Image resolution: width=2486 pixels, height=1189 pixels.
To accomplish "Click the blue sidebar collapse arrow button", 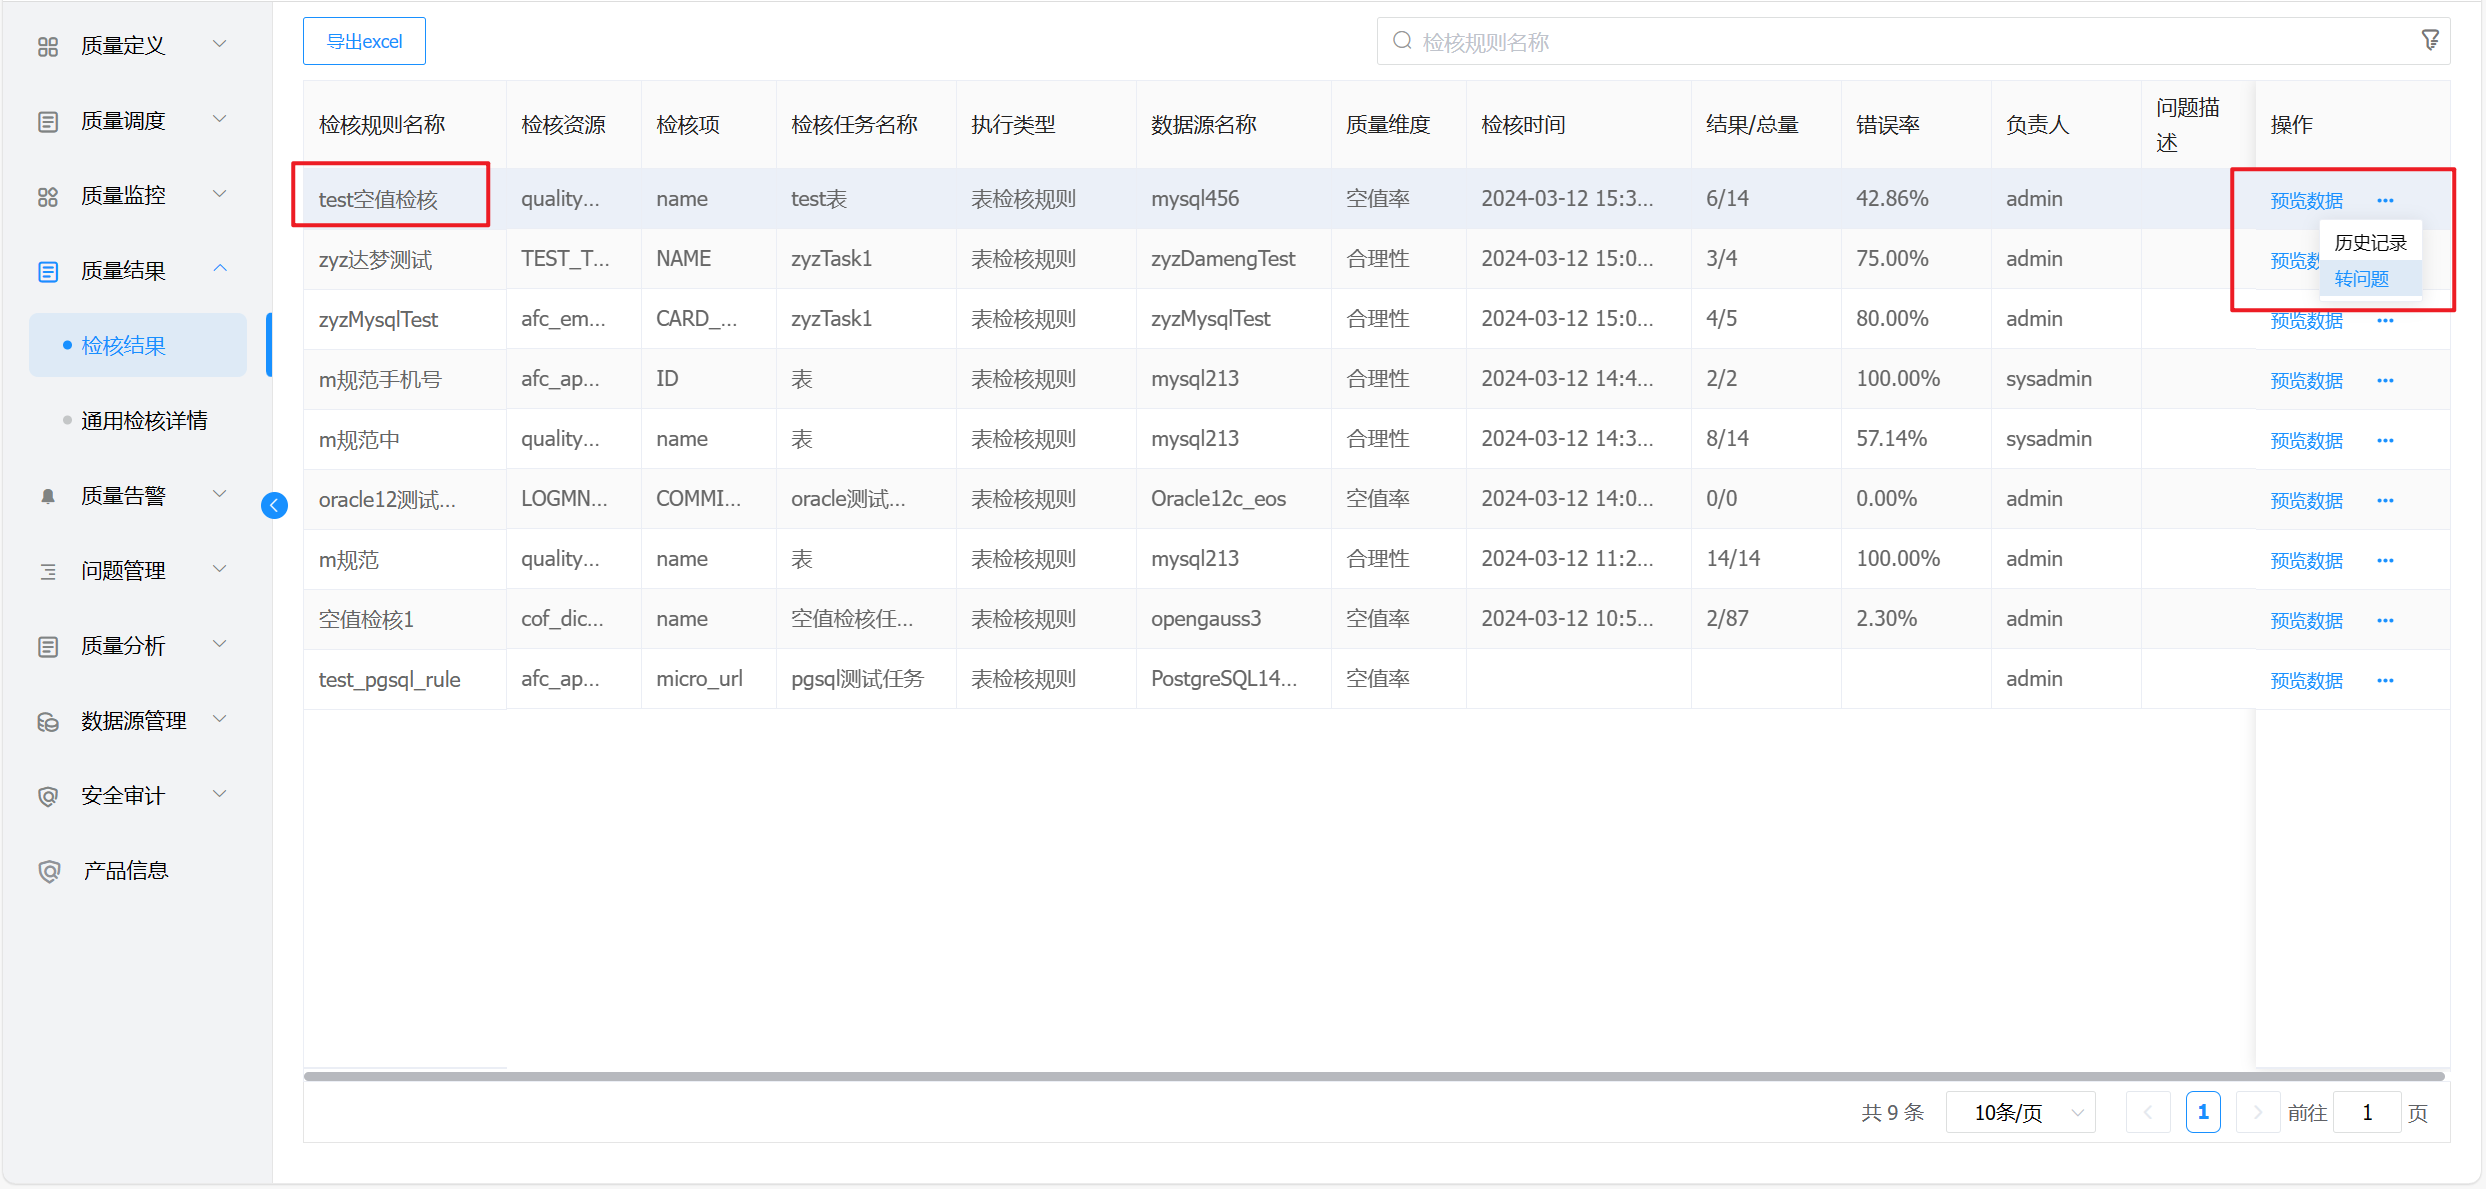I will (274, 505).
